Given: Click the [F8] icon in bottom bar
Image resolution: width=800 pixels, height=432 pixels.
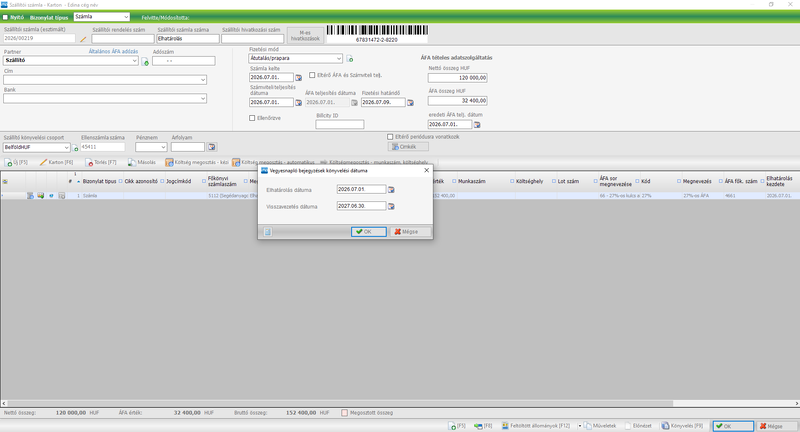Looking at the screenshot, I should point(483,426).
